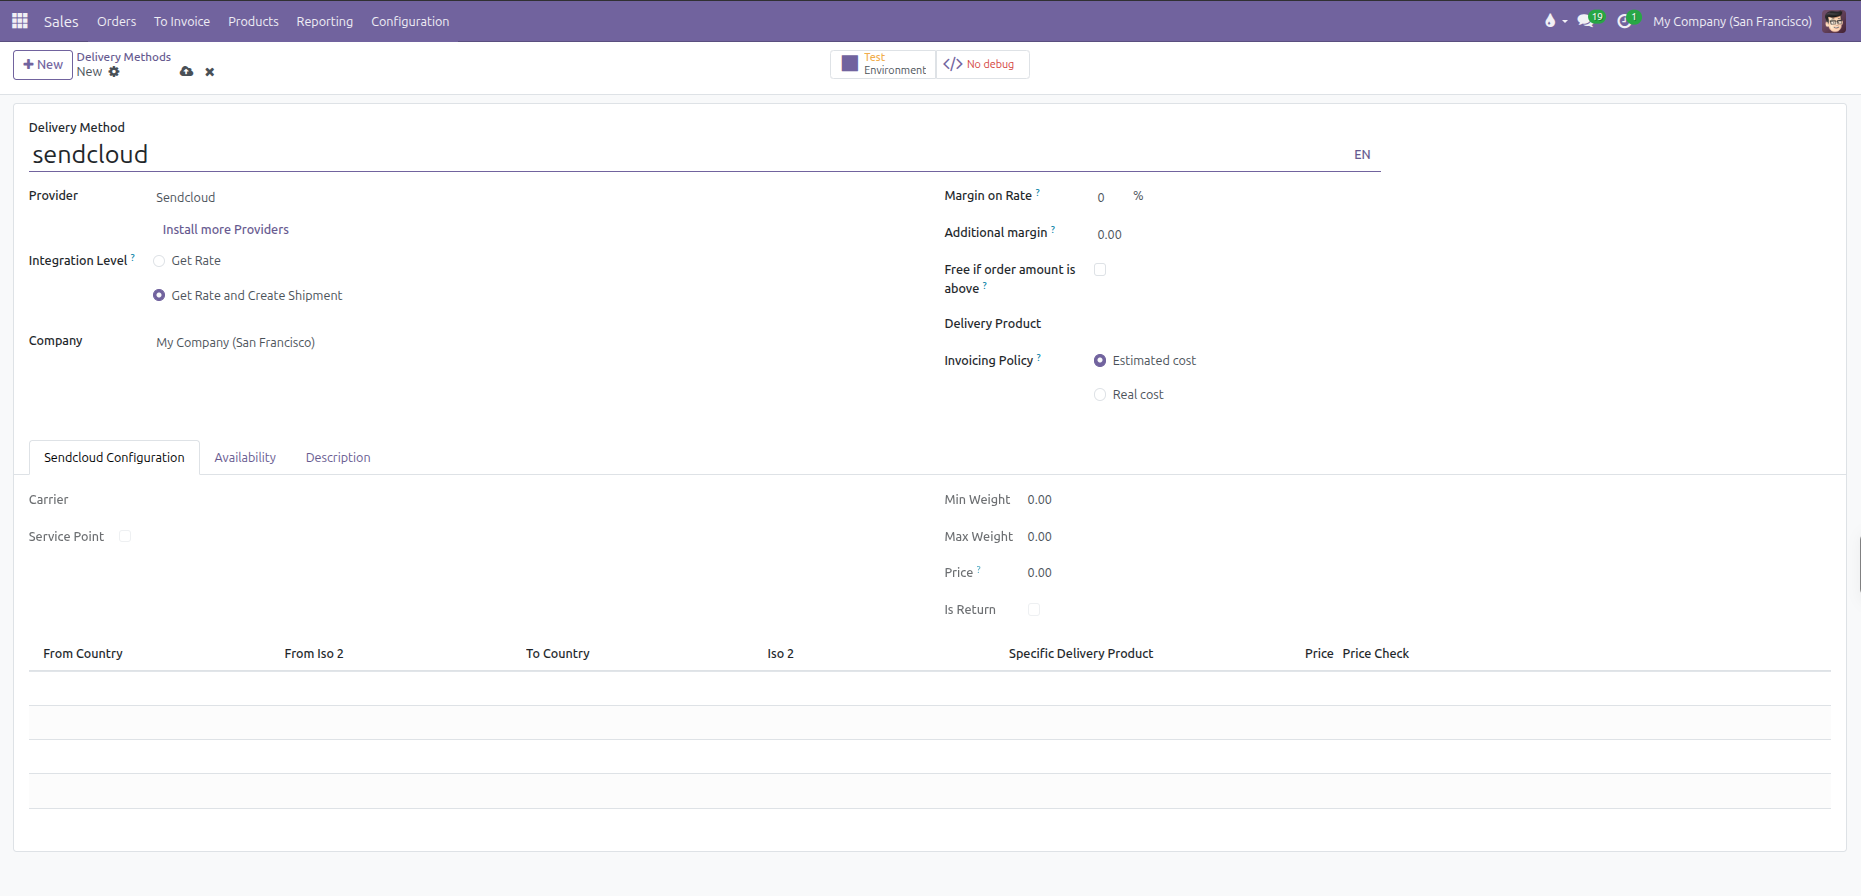The height and width of the screenshot is (896, 1861).
Task: Open the Delivery Product field
Action: click(1235, 324)
